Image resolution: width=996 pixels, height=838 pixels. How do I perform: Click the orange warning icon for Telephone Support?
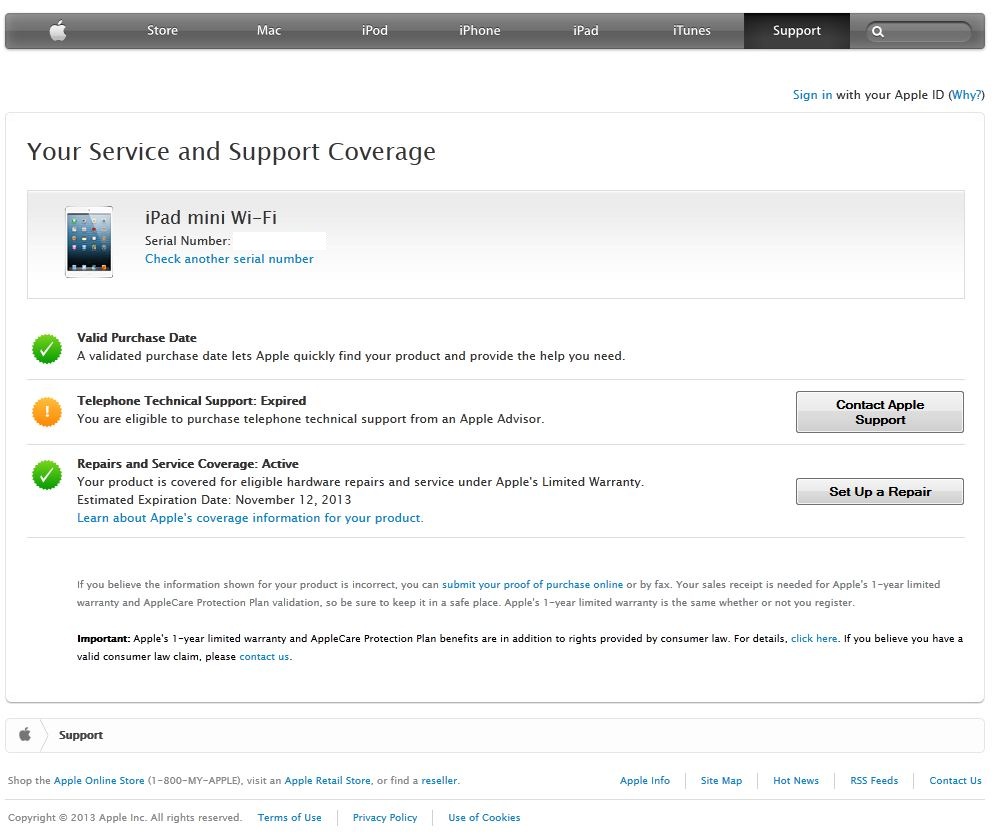[x=47, y=412]
